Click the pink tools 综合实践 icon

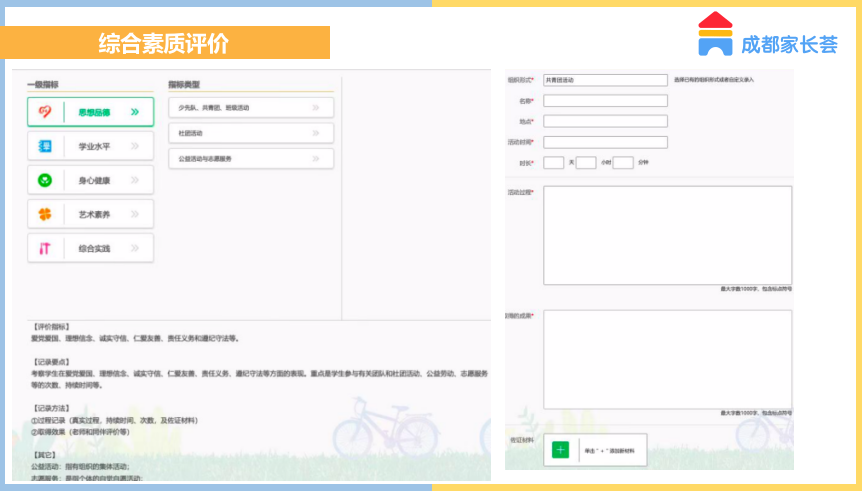click(45, 248)
